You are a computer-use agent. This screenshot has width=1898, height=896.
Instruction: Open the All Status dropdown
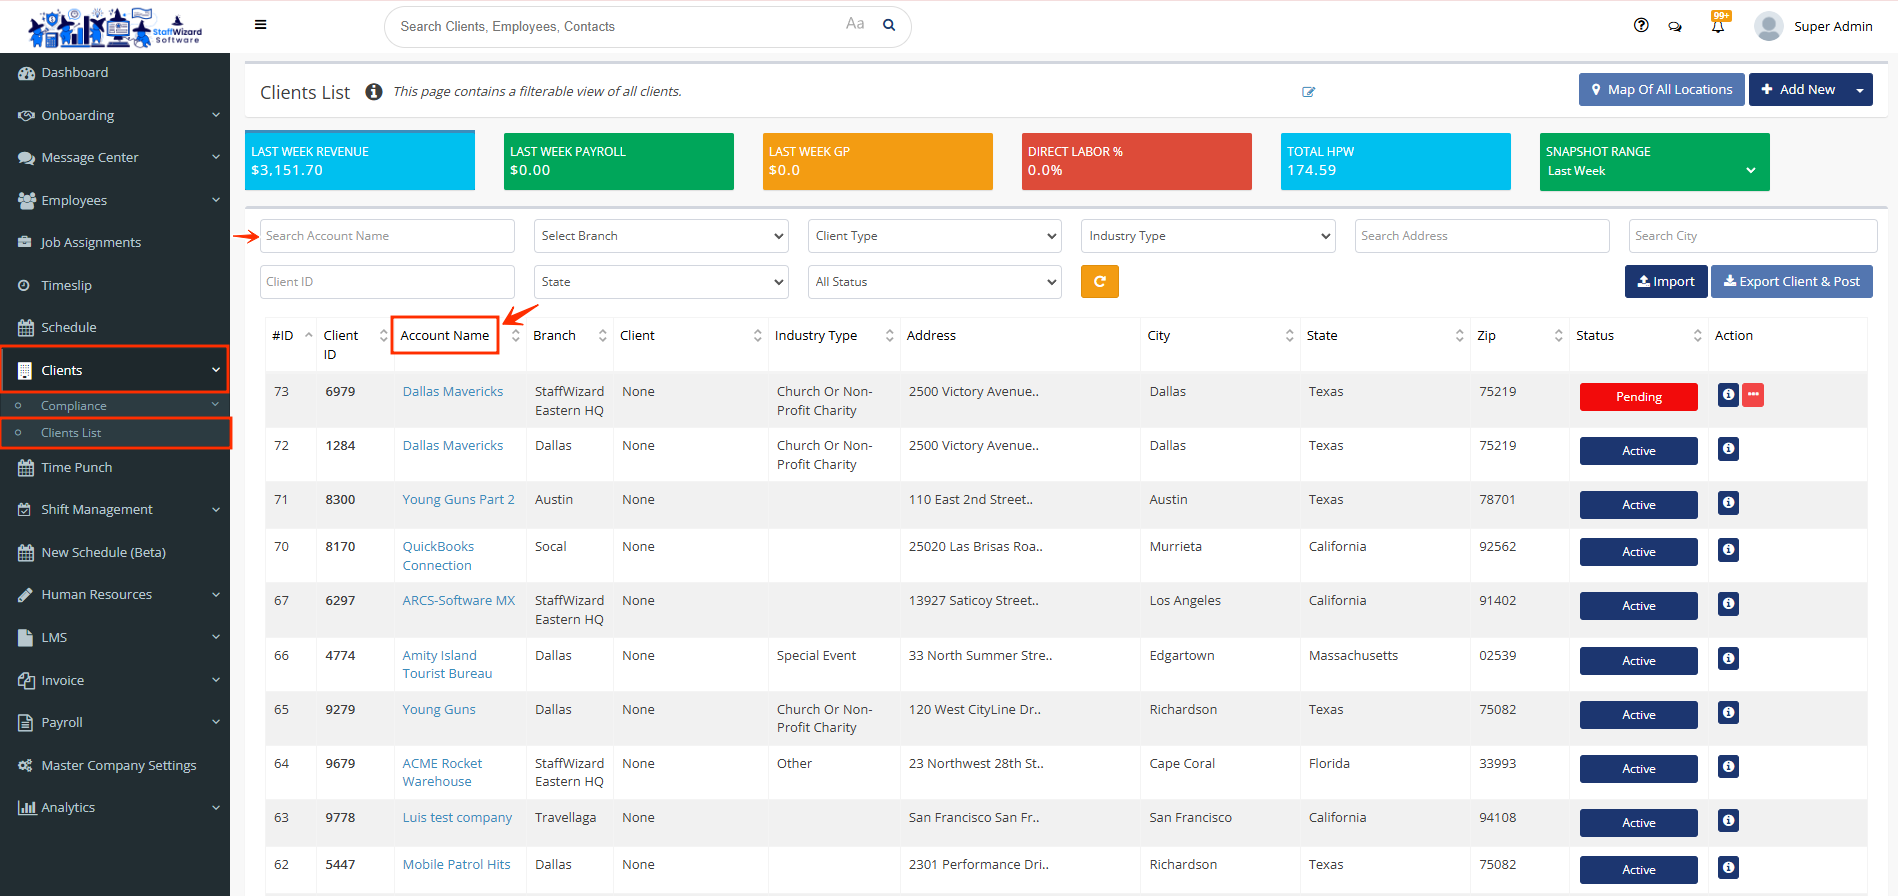tap(934, 282)
